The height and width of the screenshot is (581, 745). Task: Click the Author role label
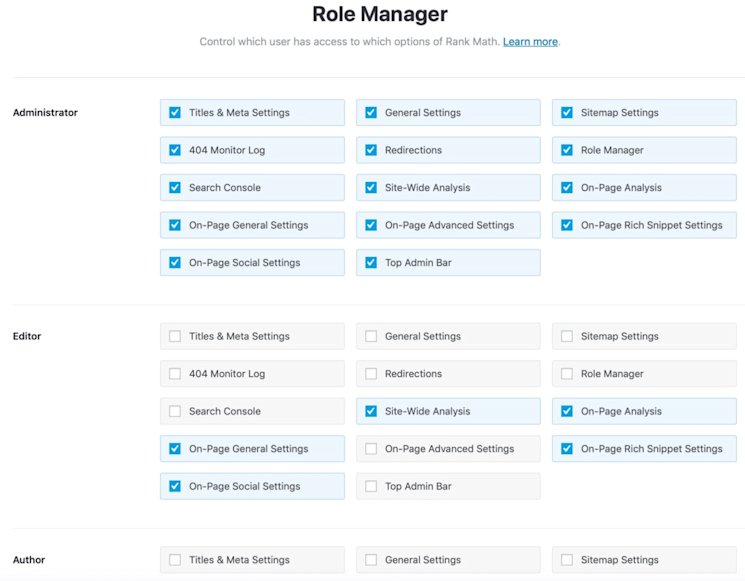pos(29,560)
